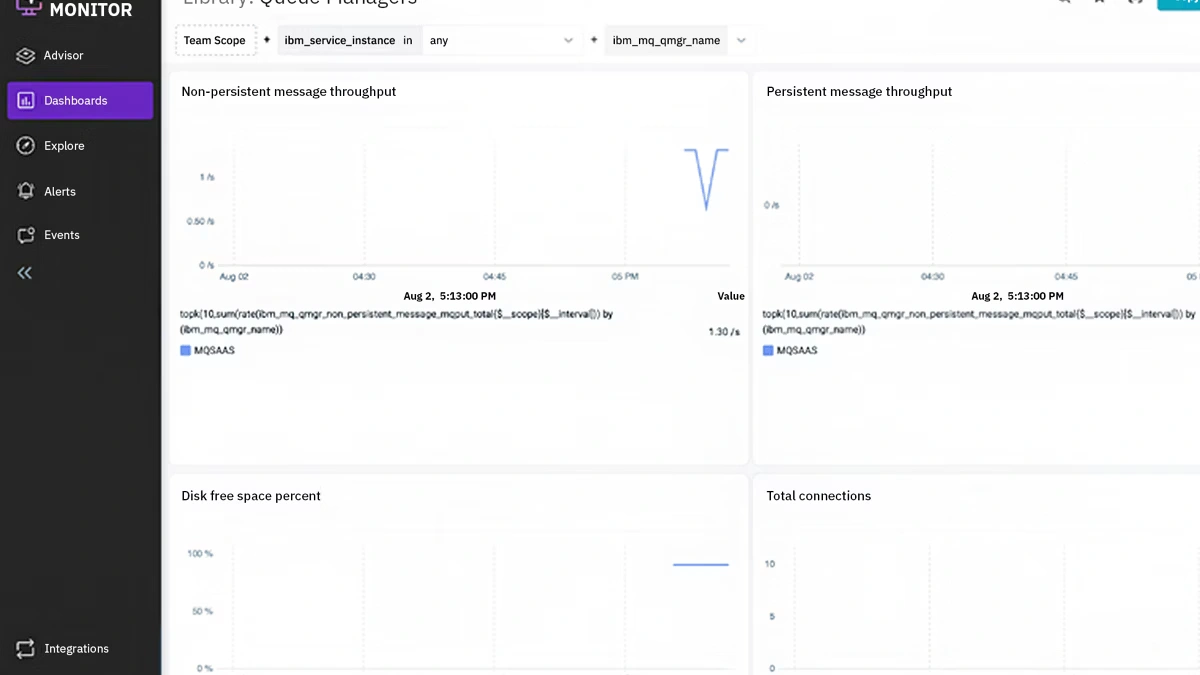Click the Total connections panel title
Viewport: 1200px width, 675px height.
[818, 496]
